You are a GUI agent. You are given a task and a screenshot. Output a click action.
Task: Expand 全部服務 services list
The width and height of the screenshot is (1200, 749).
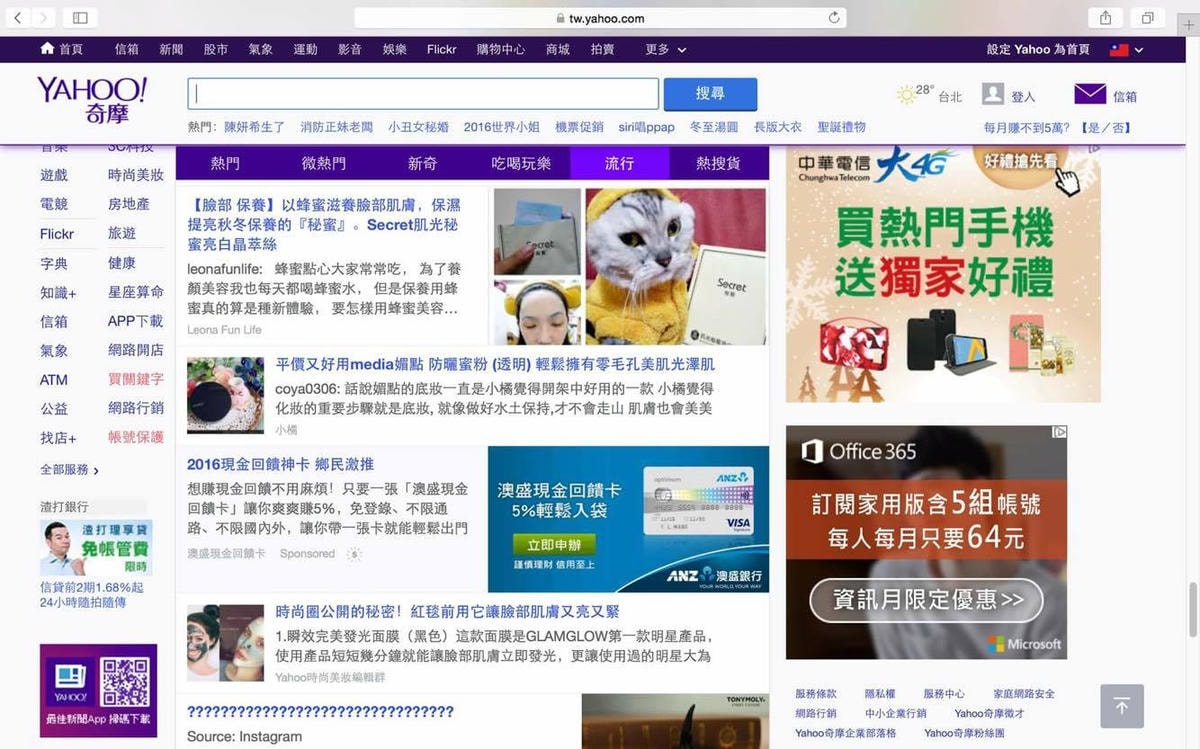point(69,470)
